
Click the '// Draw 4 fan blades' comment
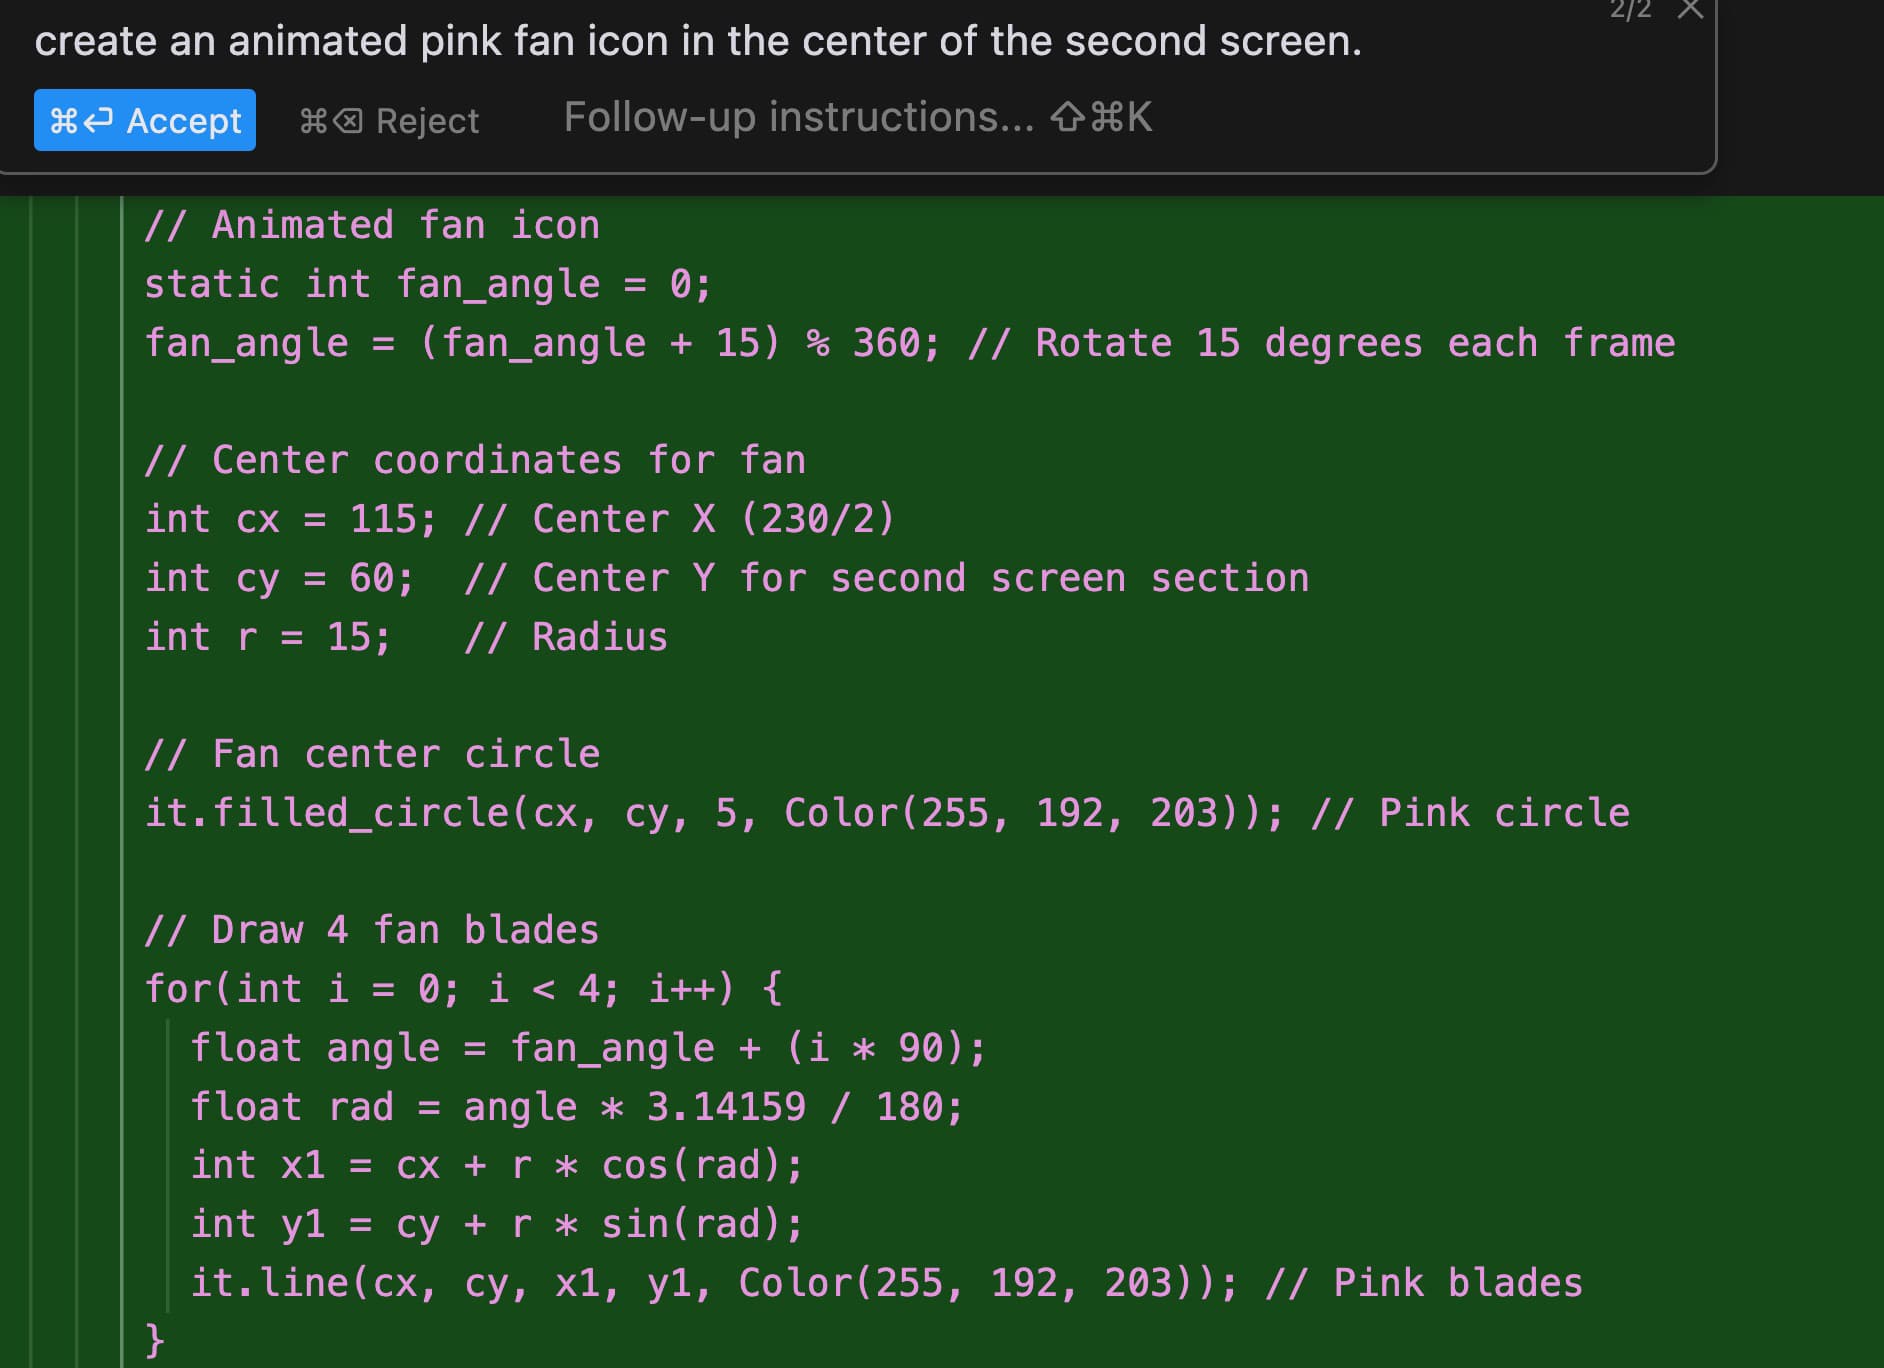point(372,930)
